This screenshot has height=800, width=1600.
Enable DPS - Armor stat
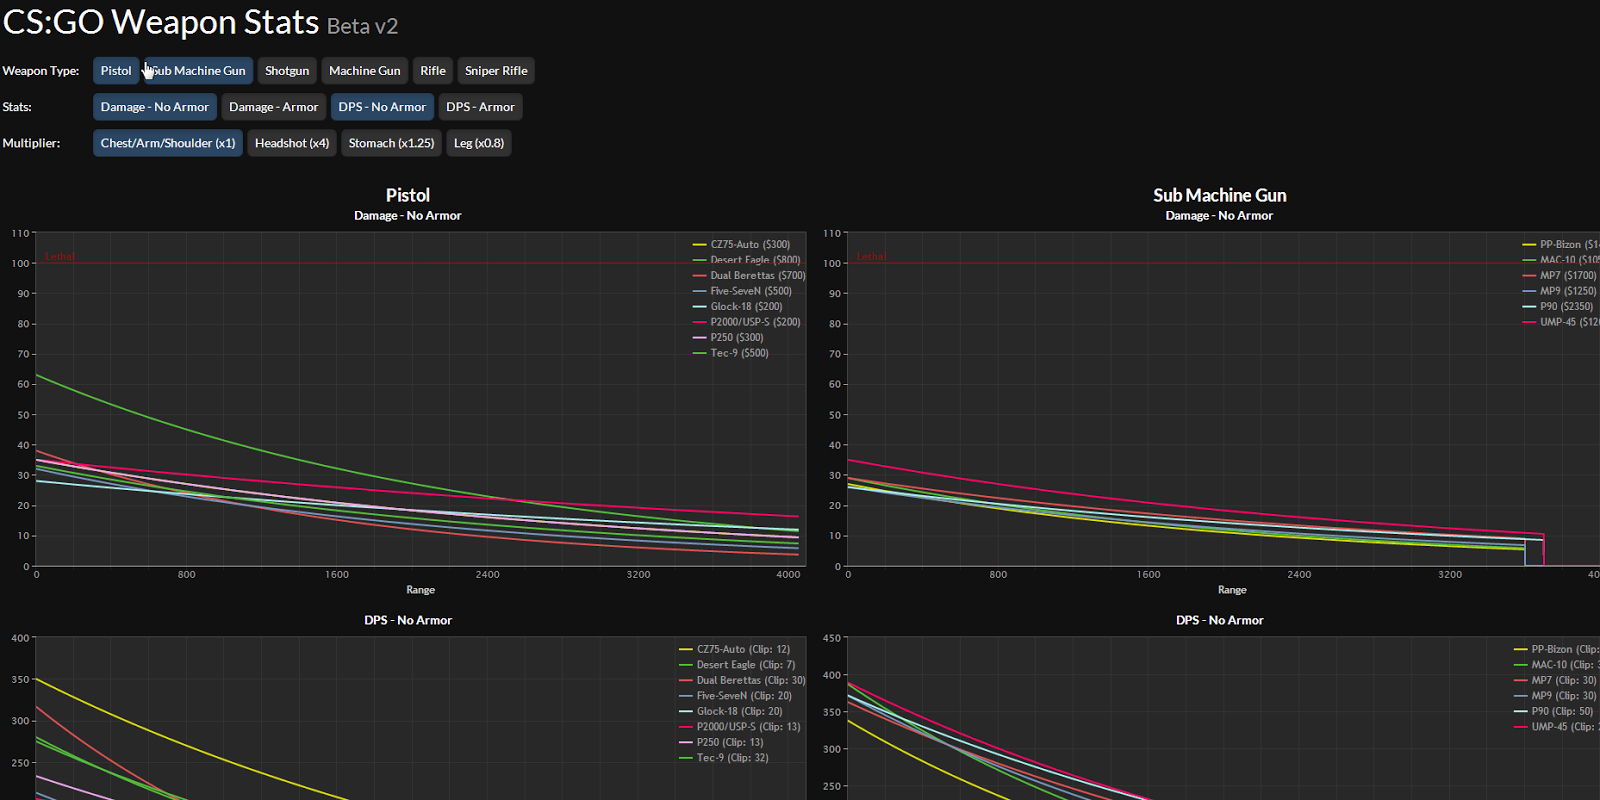(x=480, y=107)
